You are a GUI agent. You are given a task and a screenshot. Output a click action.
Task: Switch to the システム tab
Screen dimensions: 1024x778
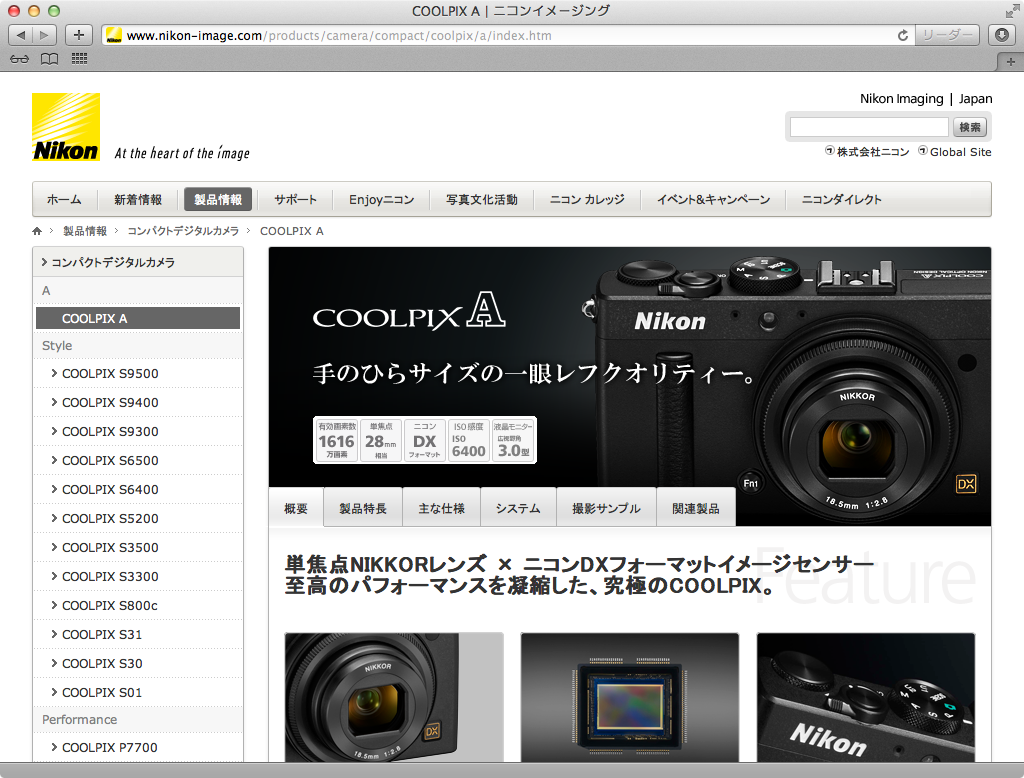[518, 508]
